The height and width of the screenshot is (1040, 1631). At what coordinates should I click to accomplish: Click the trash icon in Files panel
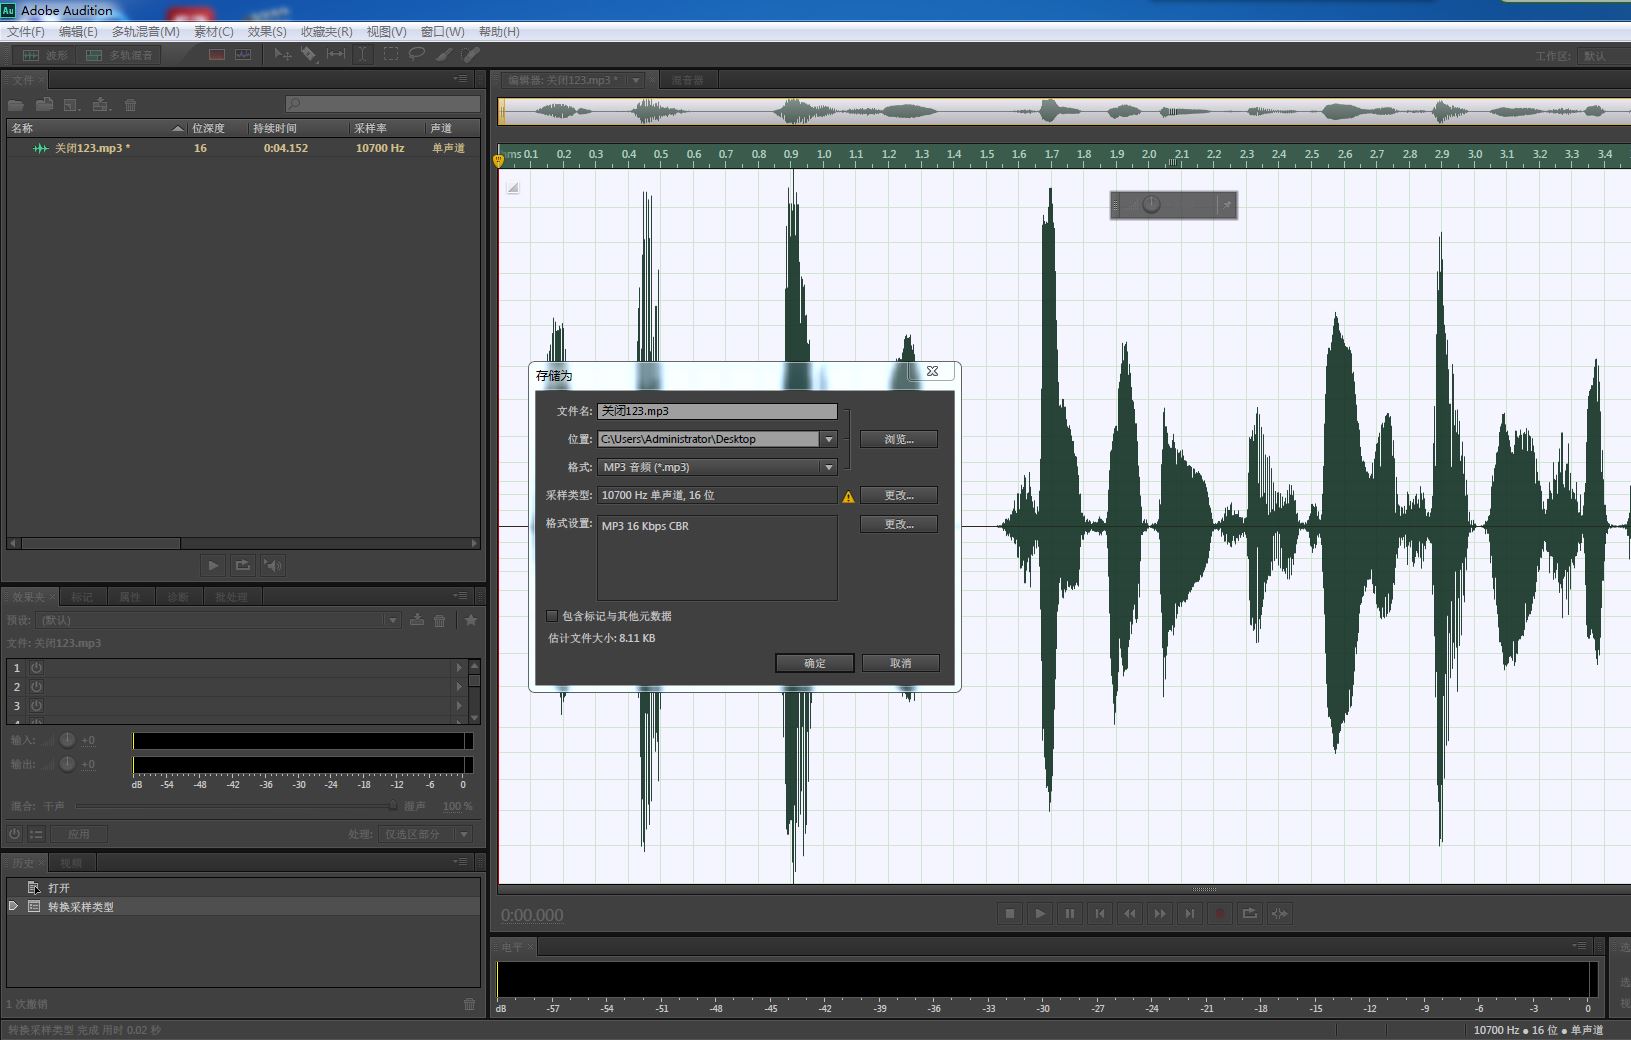tap(130, 105)
